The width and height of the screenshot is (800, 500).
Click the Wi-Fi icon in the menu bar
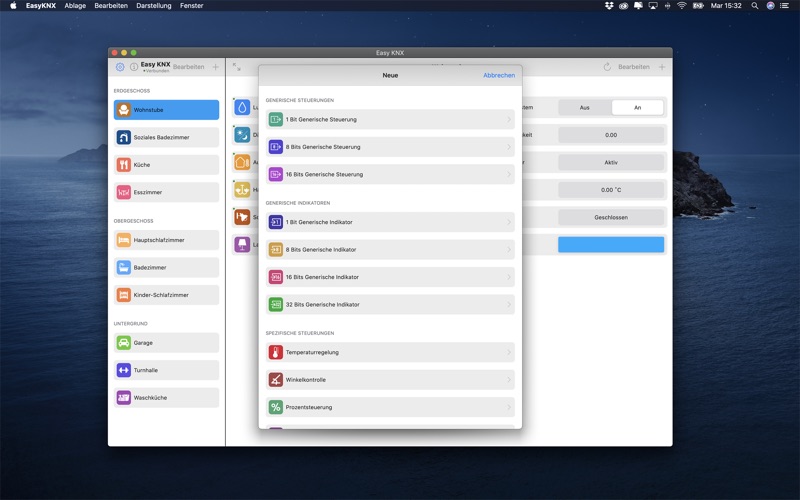[x=682, y=6]
